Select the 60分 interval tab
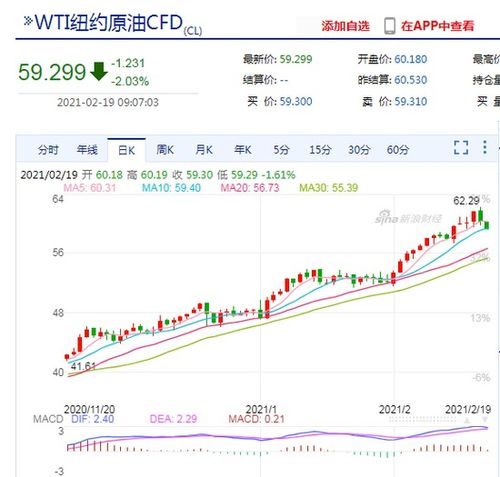Viewport: 500px width, 477px height. pyautogui.click(x=398, y=150)
